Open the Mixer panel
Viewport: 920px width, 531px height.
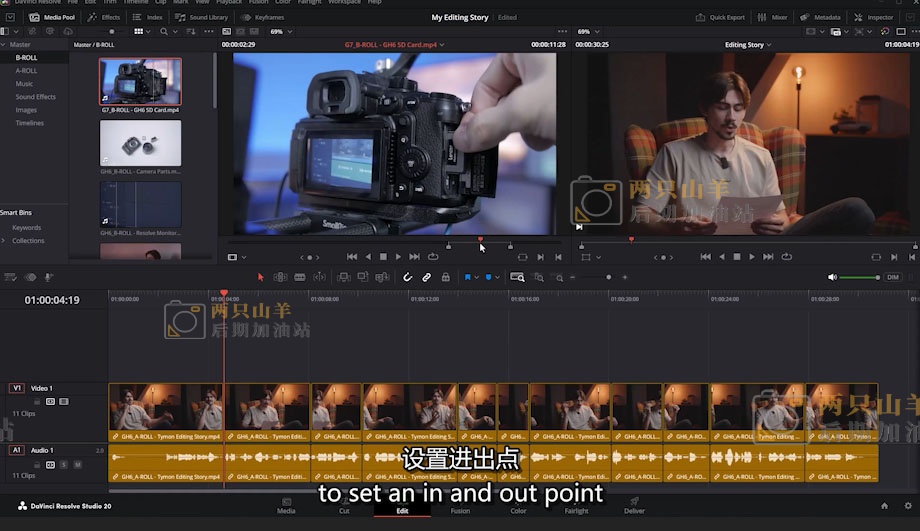[772, 17]
